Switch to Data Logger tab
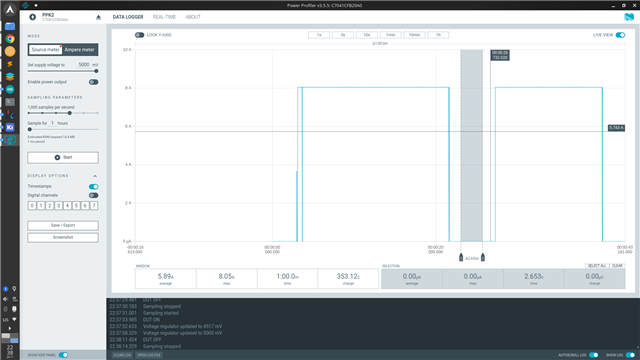Image resolution: width=640 pixels, height=360 pixels. coord(128,17)
